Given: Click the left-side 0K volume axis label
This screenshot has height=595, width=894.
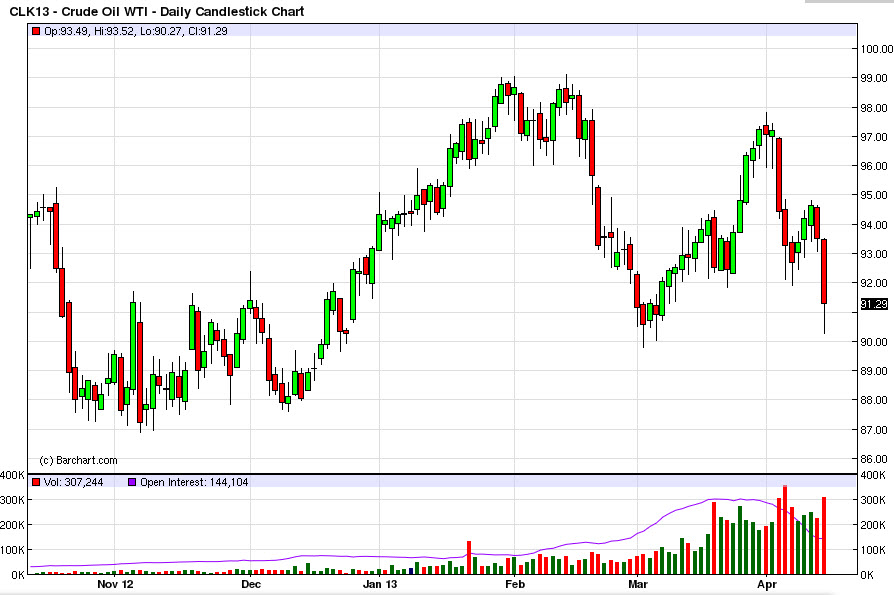Looking at the screenshot, I should pos(18,575).
